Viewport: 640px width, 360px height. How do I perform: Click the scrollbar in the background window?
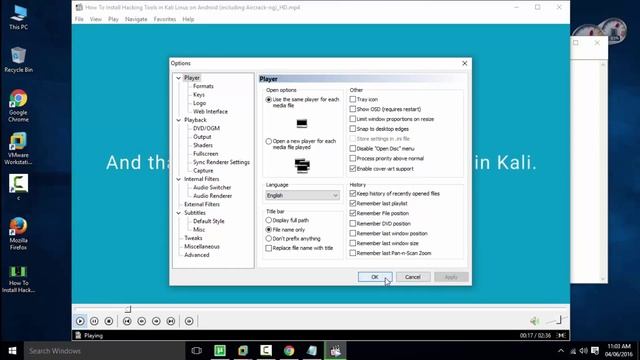point(603,171)
